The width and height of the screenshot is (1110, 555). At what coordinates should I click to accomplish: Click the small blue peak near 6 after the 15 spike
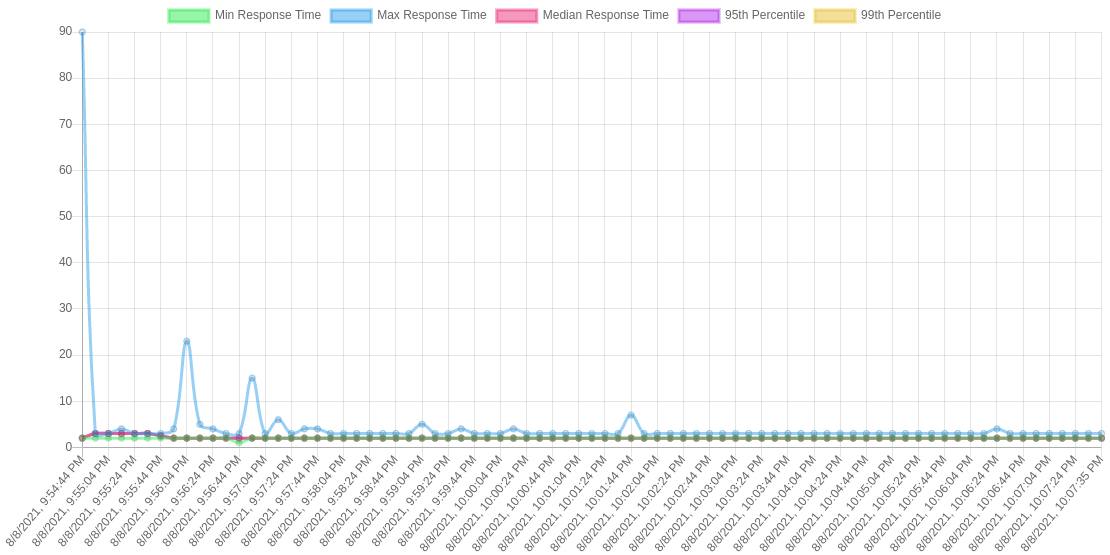(278, 419)
